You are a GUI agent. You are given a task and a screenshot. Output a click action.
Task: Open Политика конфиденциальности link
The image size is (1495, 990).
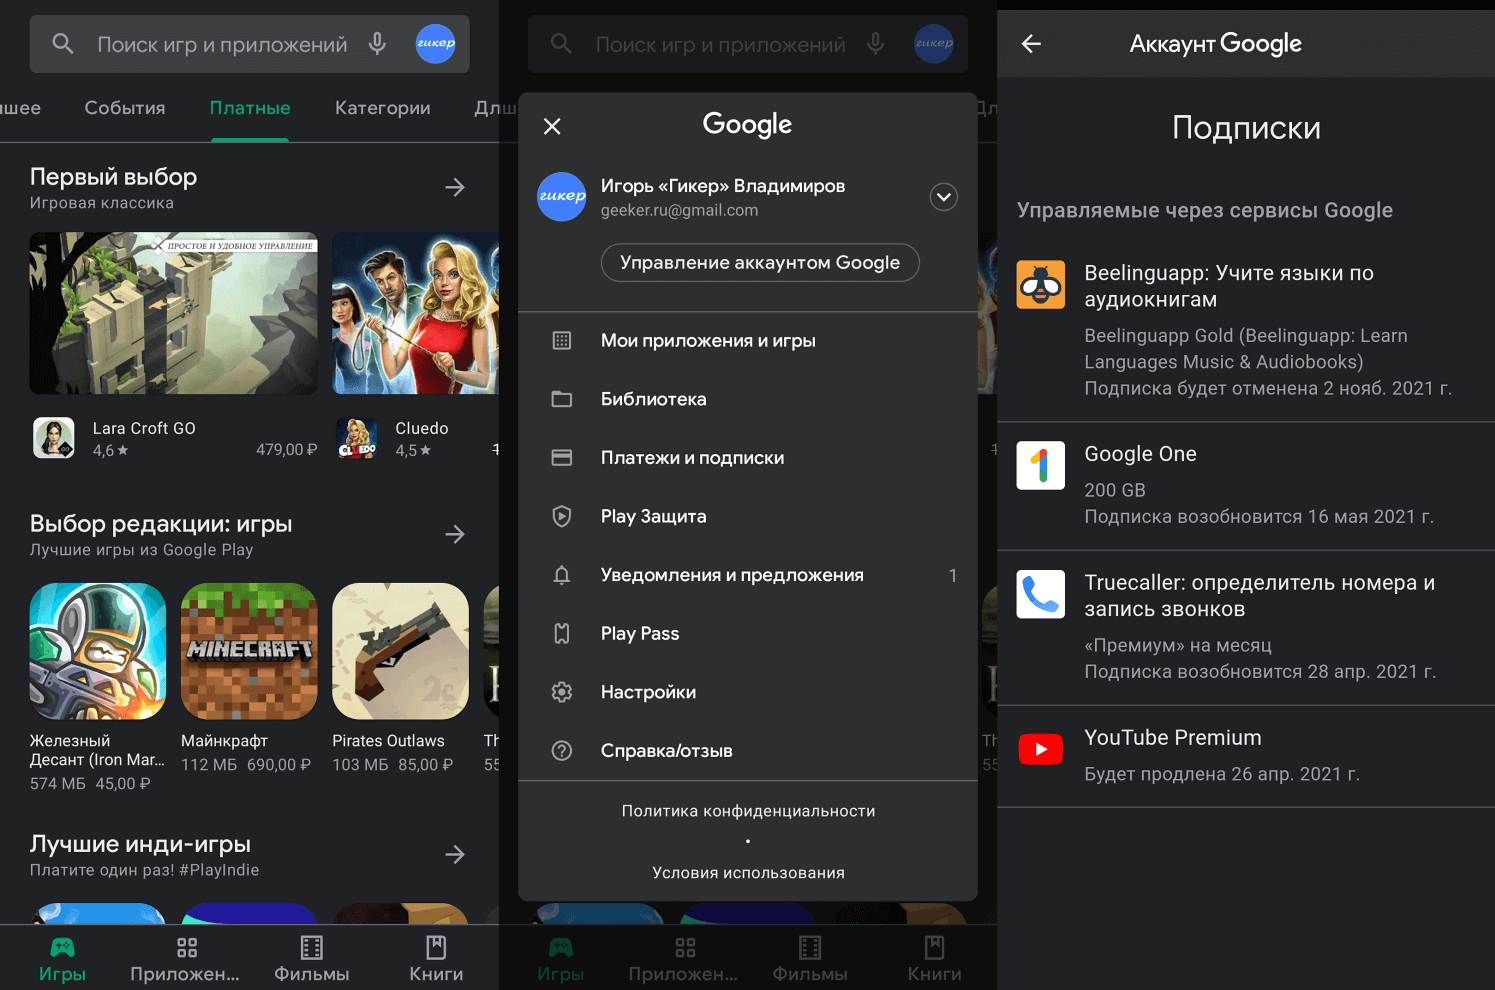[x=748, y=811]
